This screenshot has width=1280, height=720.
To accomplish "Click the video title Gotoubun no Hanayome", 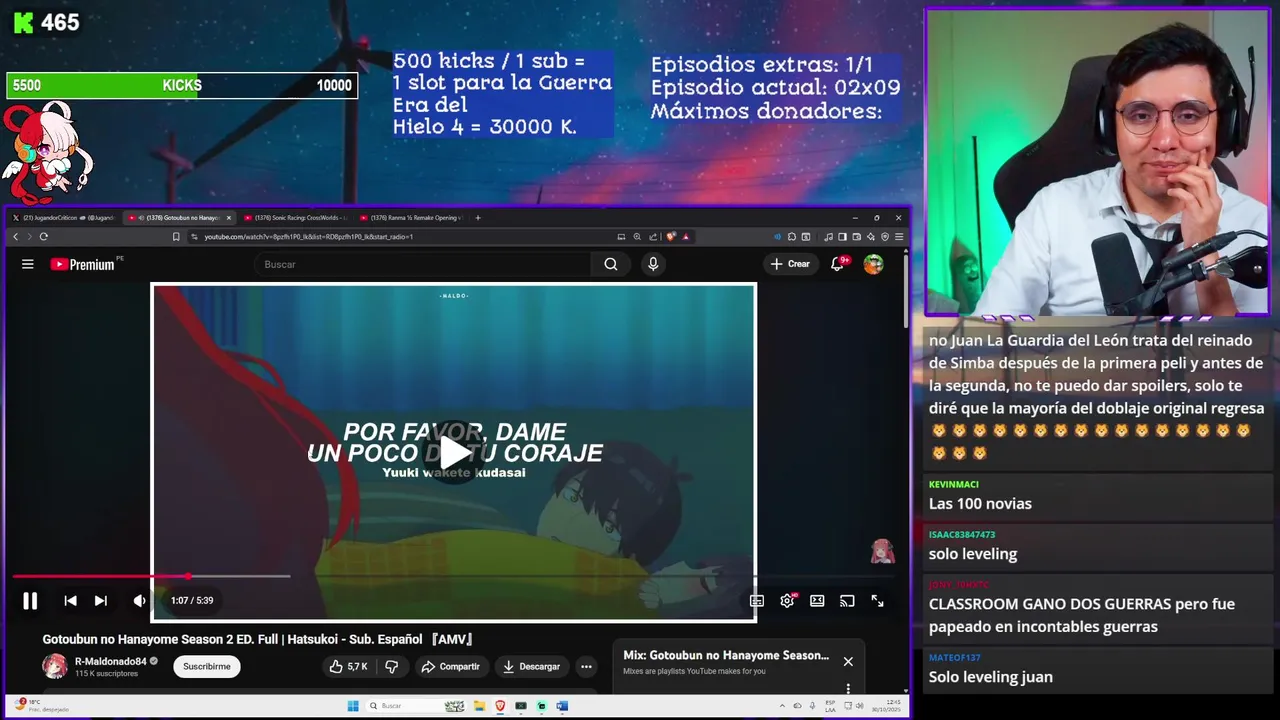I will pyautogui.click(x=258, y=639).
